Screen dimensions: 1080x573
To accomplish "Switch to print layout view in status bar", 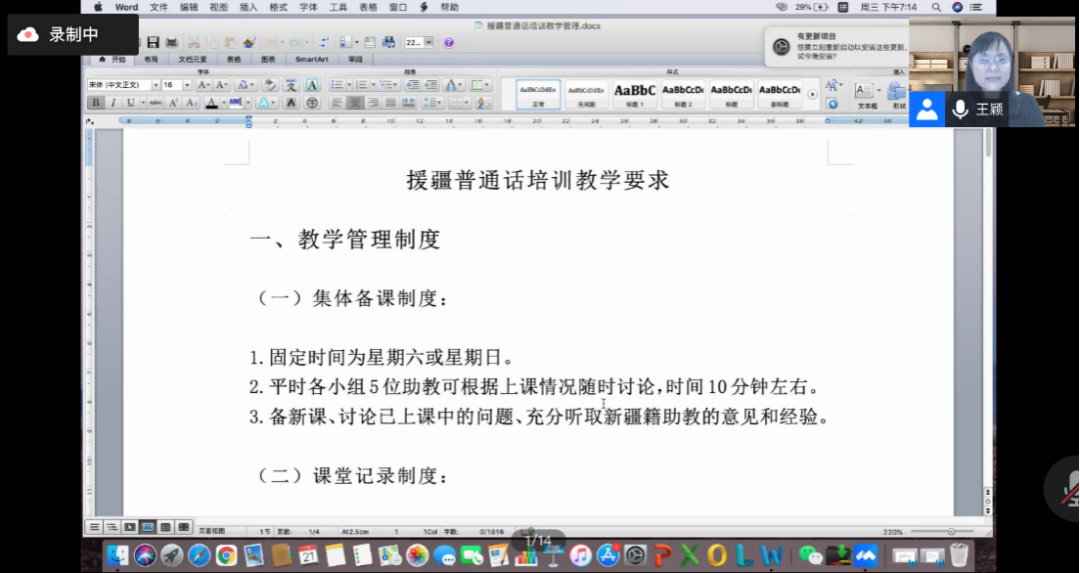I will pyautogui.click(x=147, y=527).
